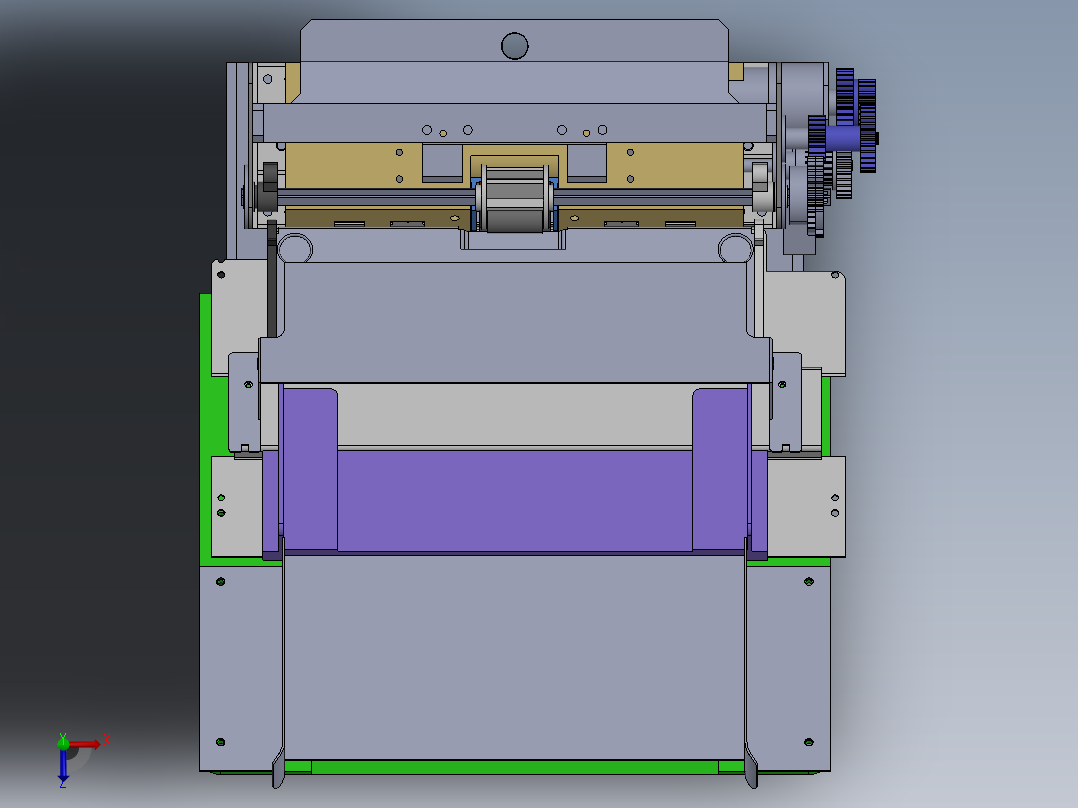
Task: Select the left purple paper guide
Action: click(x=310, y=469)
